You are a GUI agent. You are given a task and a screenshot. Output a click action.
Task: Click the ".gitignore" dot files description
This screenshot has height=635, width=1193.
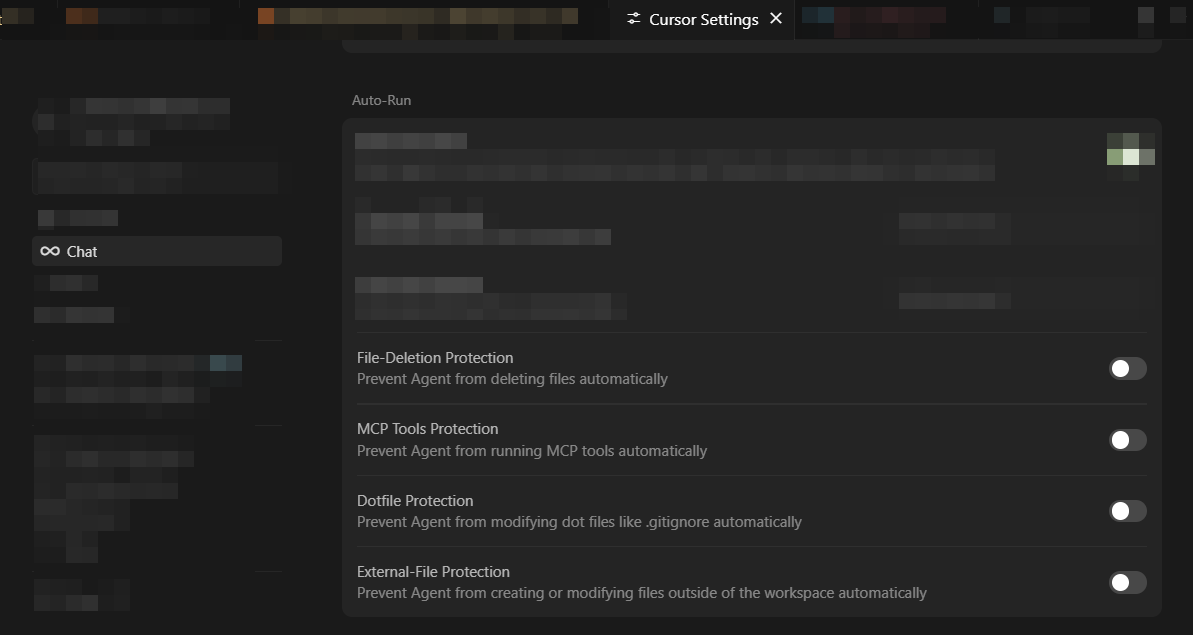coord(579,522)
